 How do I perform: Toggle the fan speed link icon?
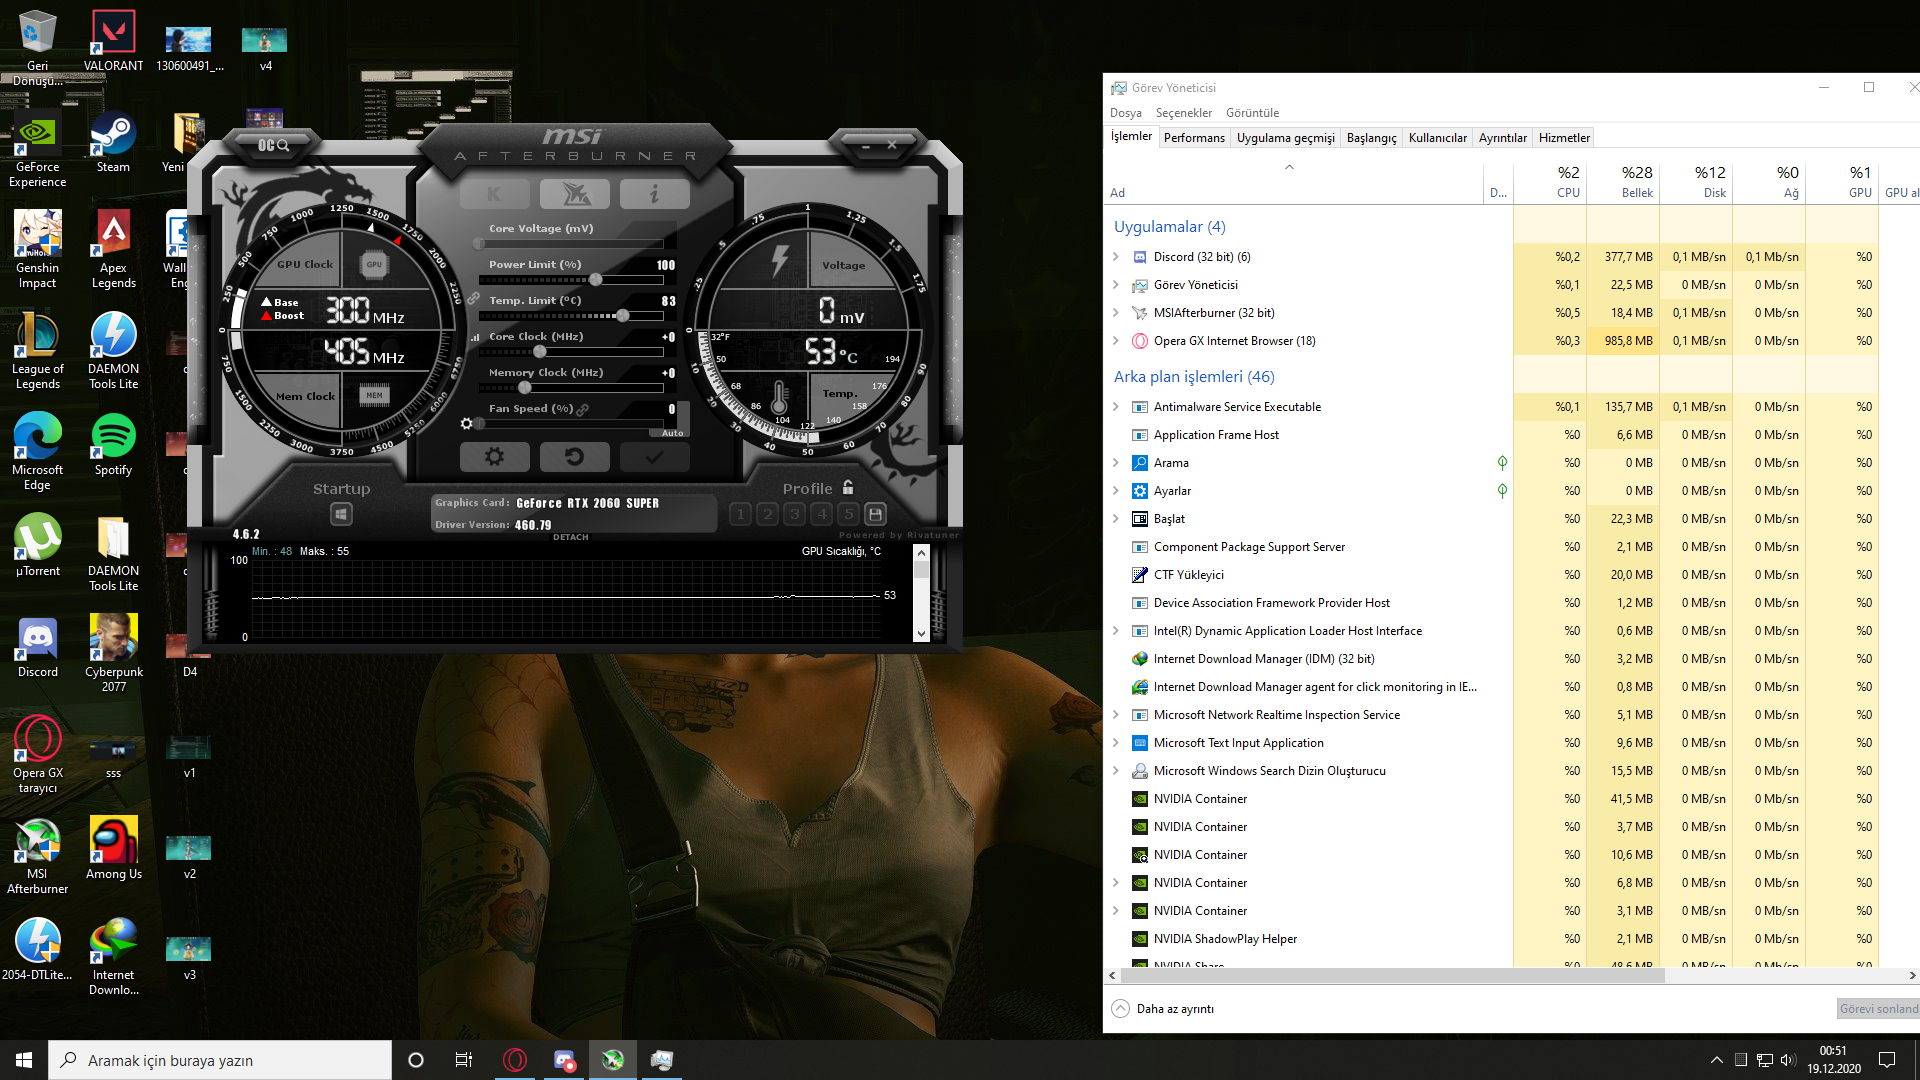click(x=582, y=409)
